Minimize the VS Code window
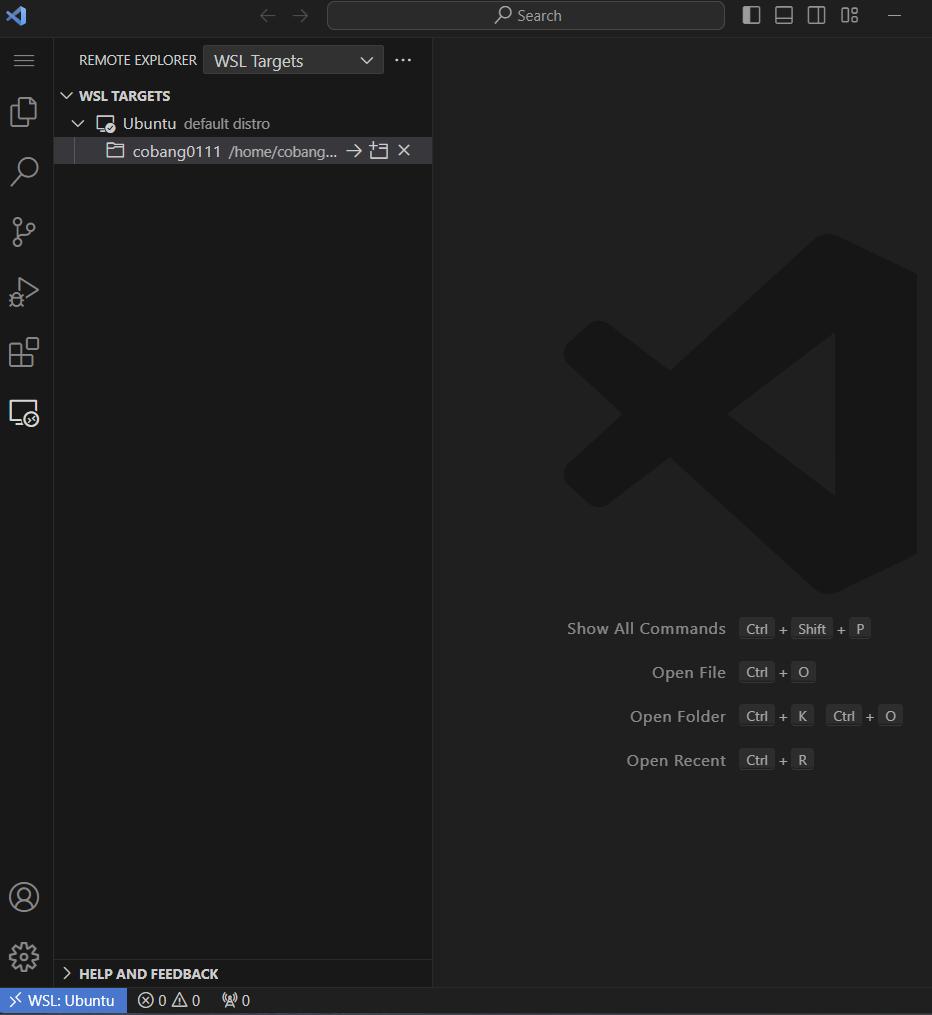The height and width of the screenshot is (1015, 932). (x=894, y=16)
